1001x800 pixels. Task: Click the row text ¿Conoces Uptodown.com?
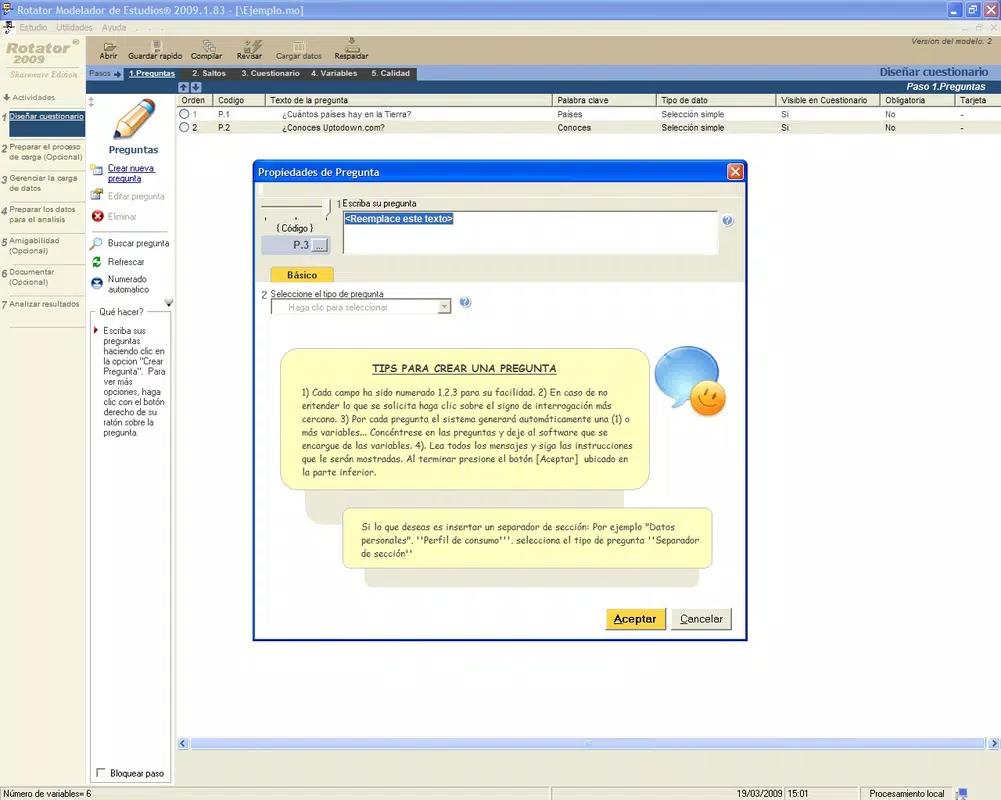[333, 128]
